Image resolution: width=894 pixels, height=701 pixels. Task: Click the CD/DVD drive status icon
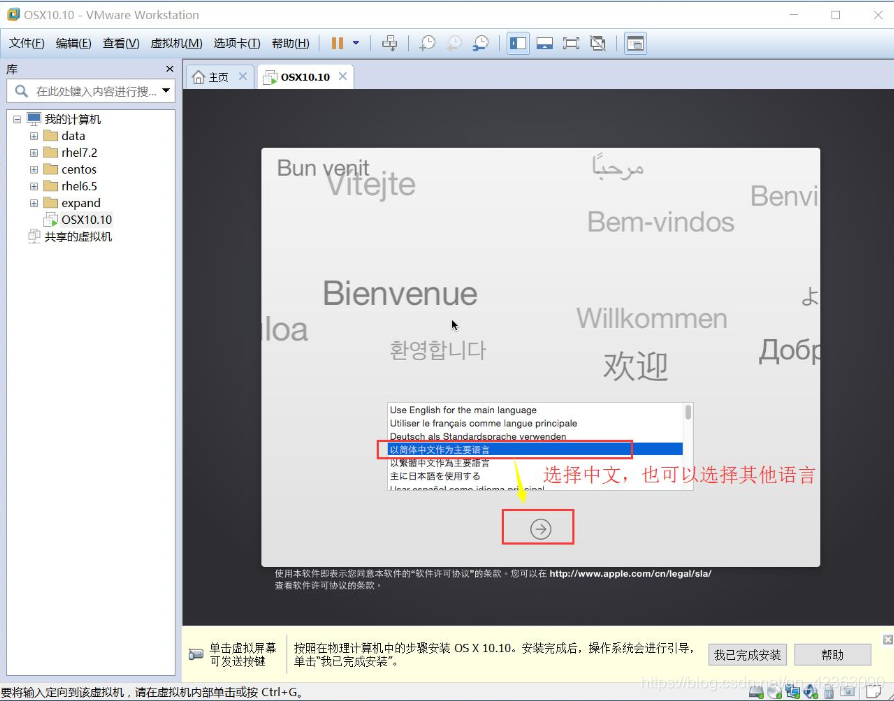[x=774, y=692]
